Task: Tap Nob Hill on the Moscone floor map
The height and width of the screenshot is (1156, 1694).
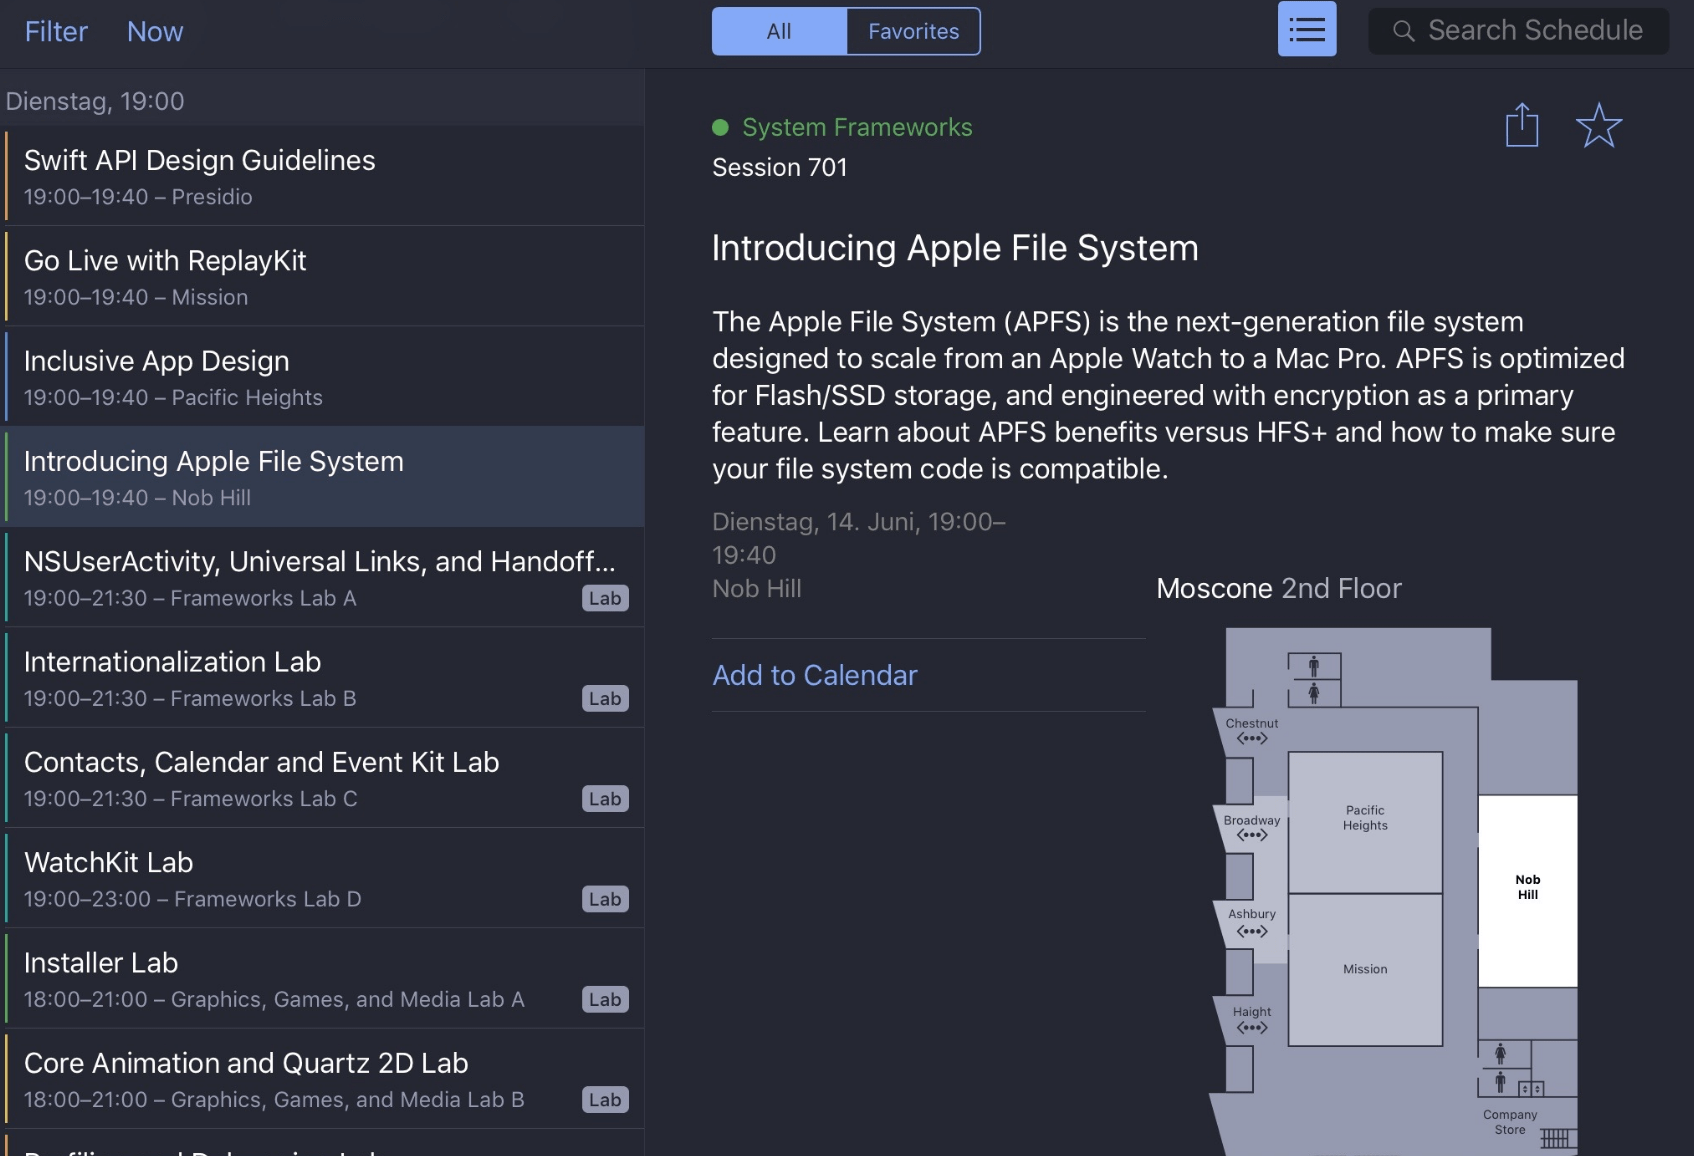Action: (1527, 887)
